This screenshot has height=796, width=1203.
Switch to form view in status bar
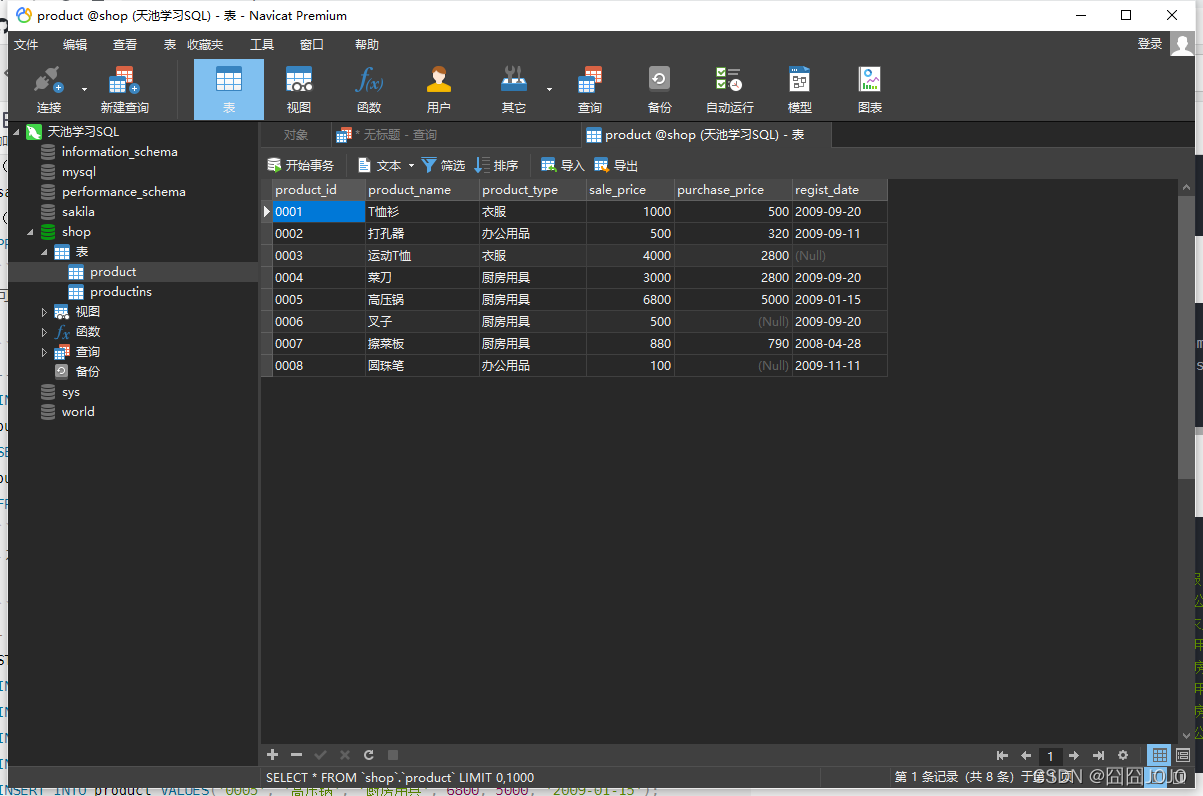tap(1184, 756)
